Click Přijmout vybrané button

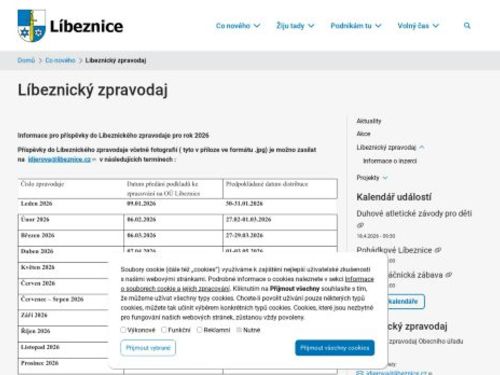pos(148,348)
